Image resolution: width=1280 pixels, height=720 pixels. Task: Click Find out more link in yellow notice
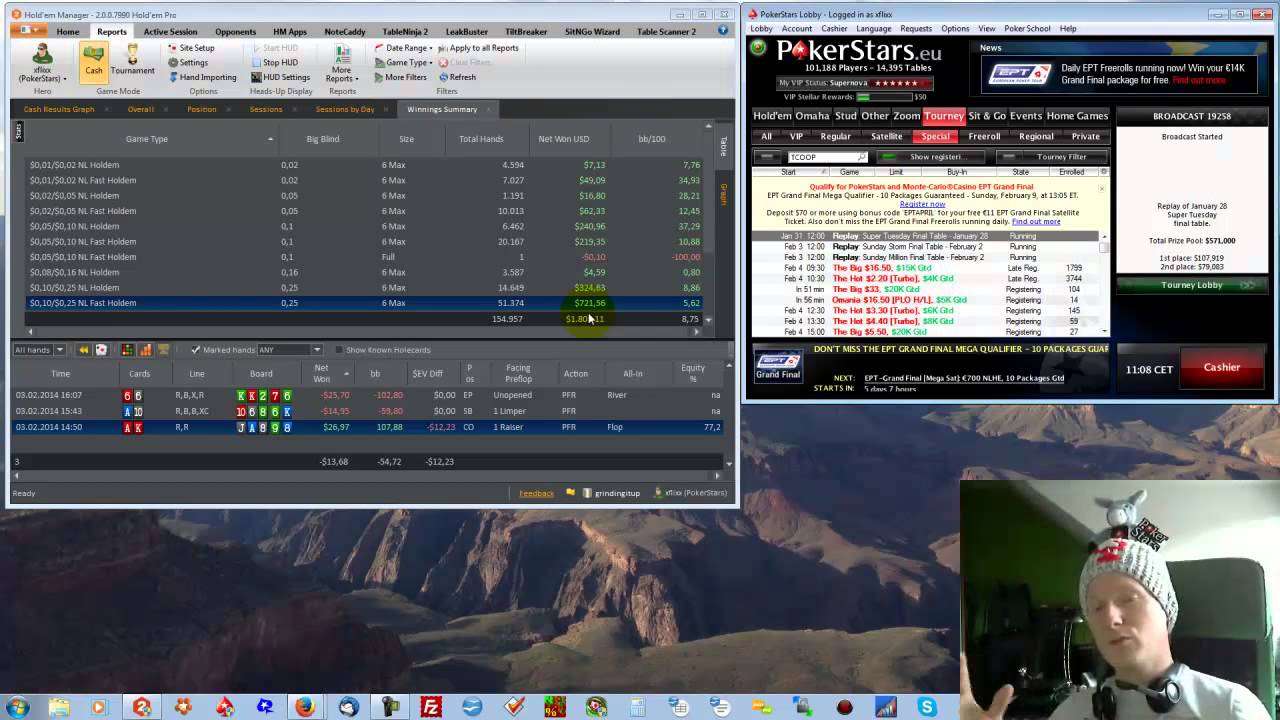pyautogui.click(x=1036, y=221)
